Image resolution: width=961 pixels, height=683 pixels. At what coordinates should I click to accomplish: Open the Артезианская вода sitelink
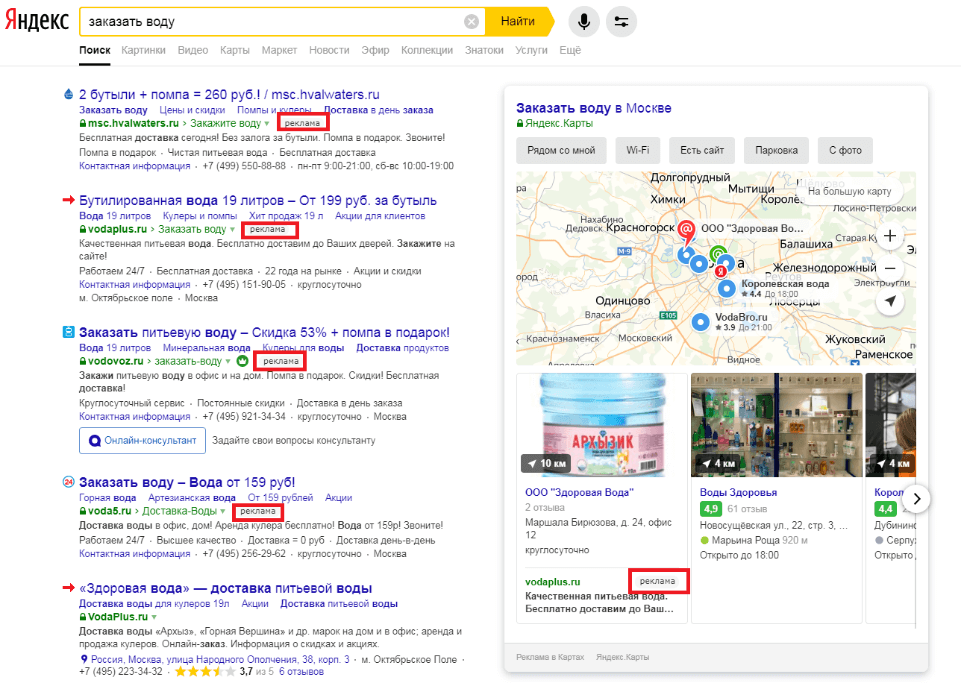192,498
